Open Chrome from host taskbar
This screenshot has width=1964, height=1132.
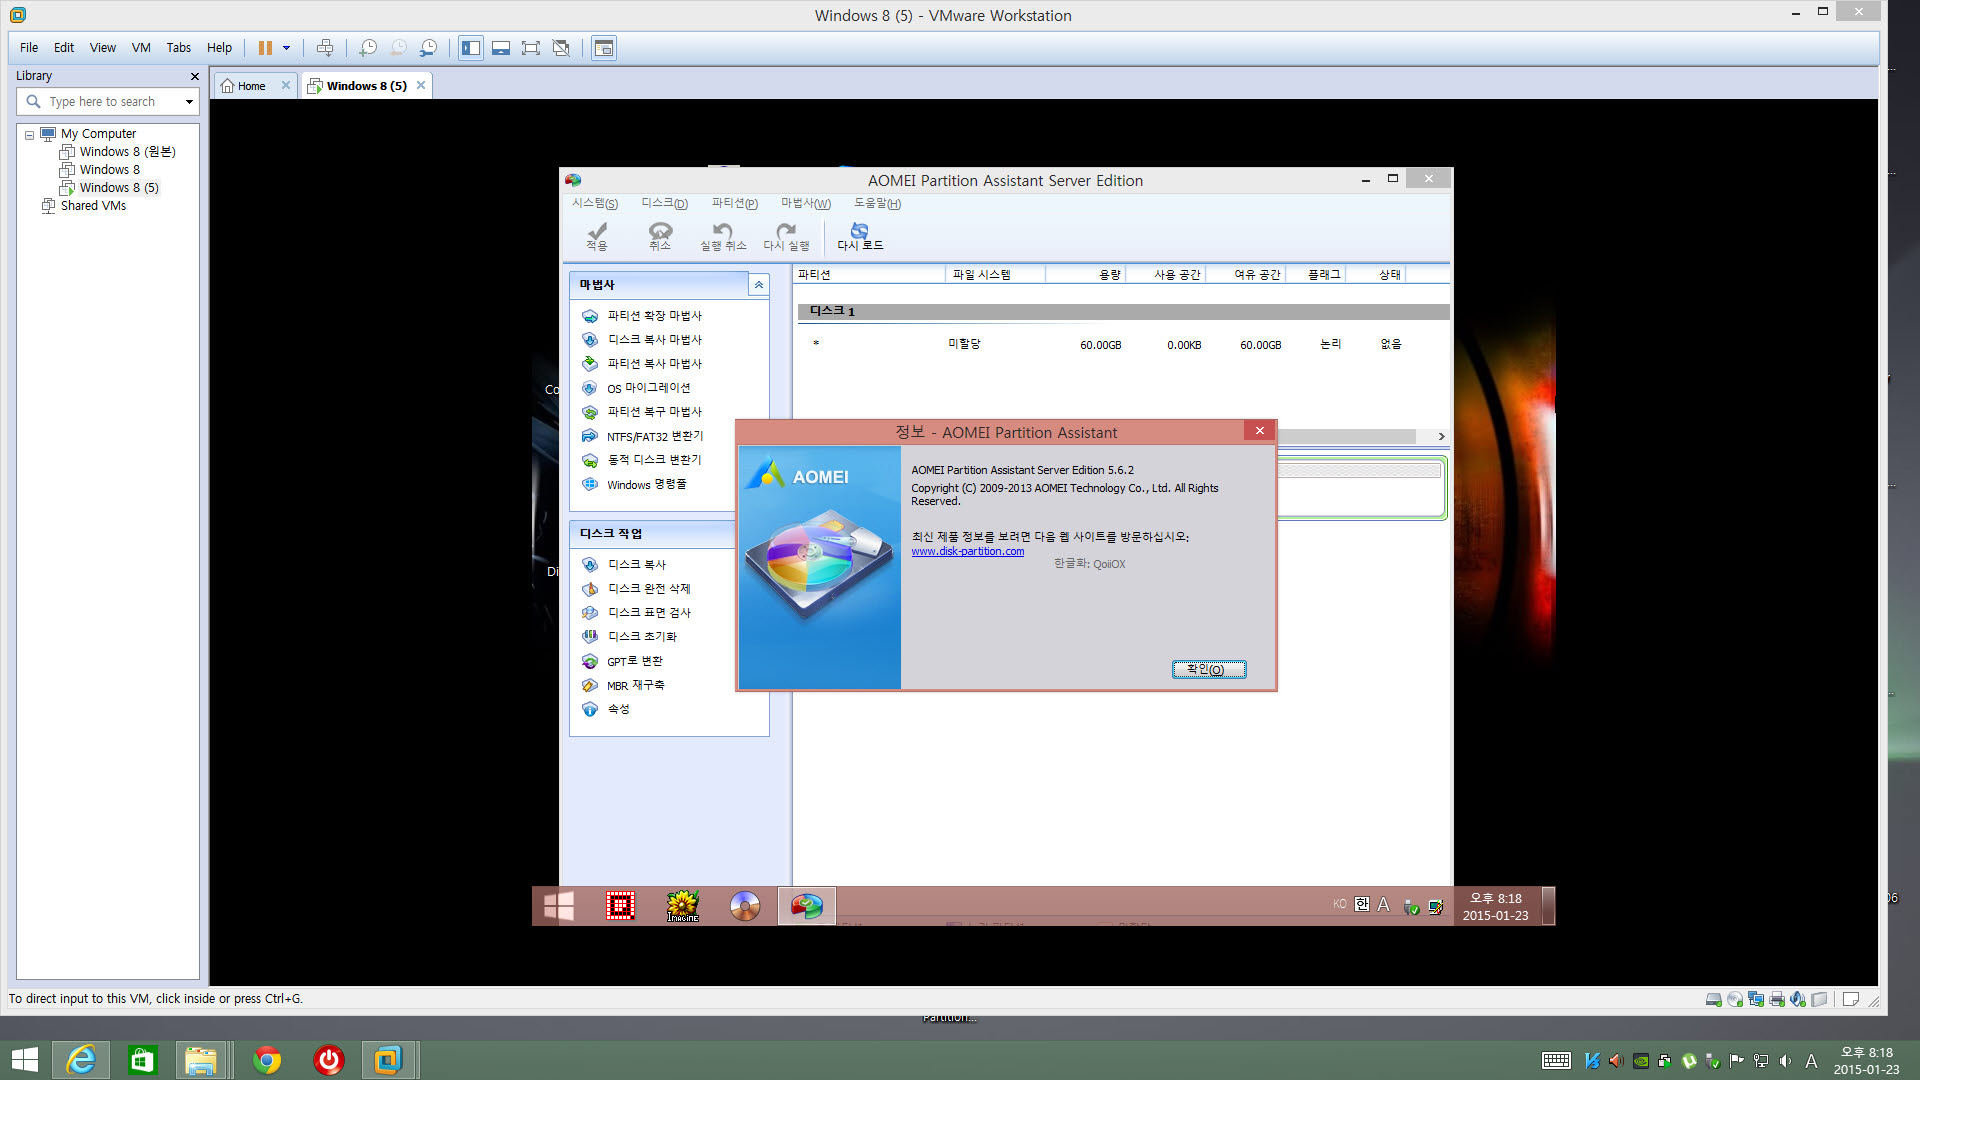[x=267, y=1060]
